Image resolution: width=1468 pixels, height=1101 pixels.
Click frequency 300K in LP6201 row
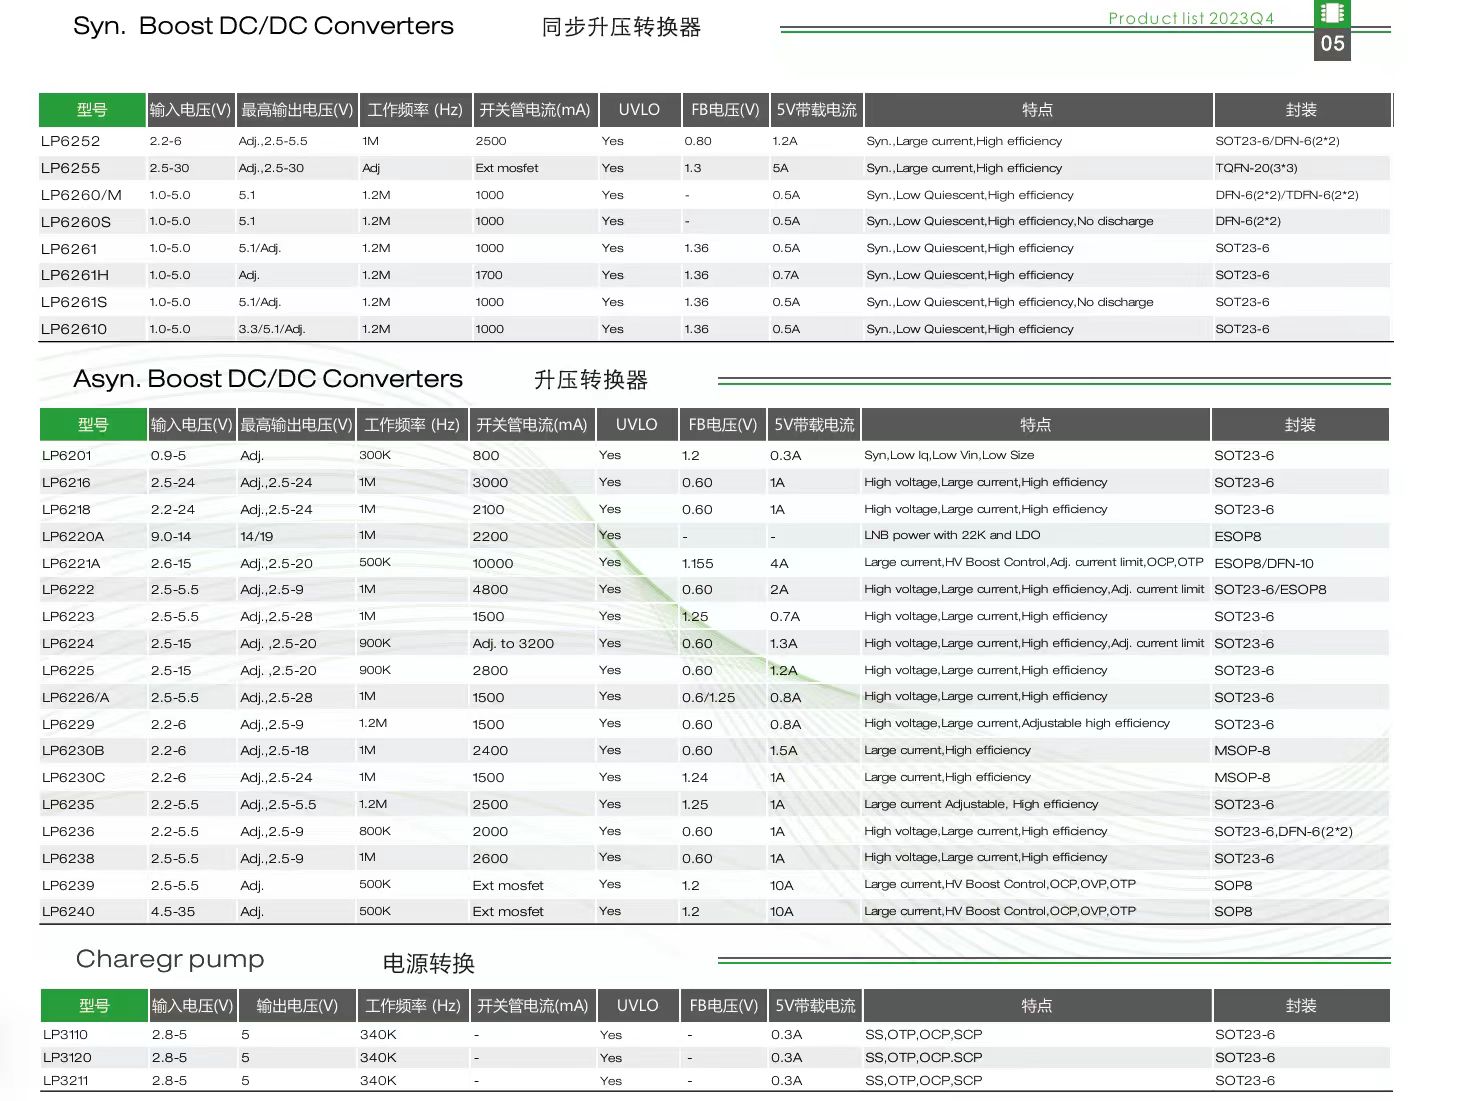click(x=375, y=455)
